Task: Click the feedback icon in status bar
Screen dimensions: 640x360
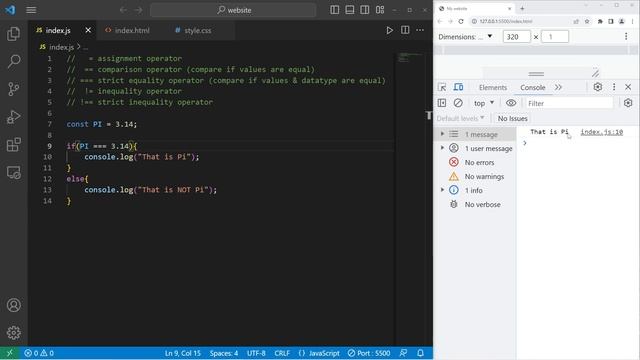Action: point(403,353)
